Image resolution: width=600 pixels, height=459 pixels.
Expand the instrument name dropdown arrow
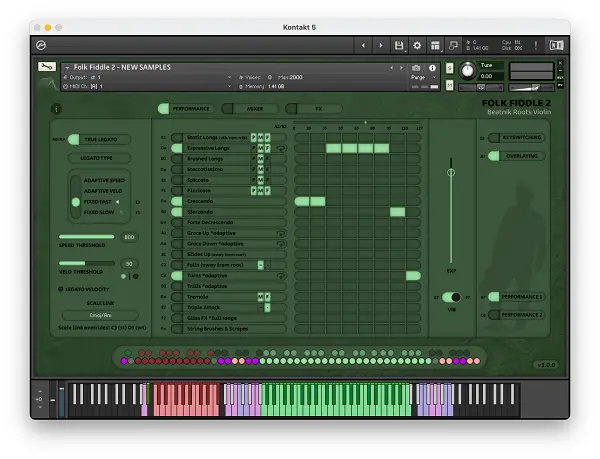click(x=67, y=67)
